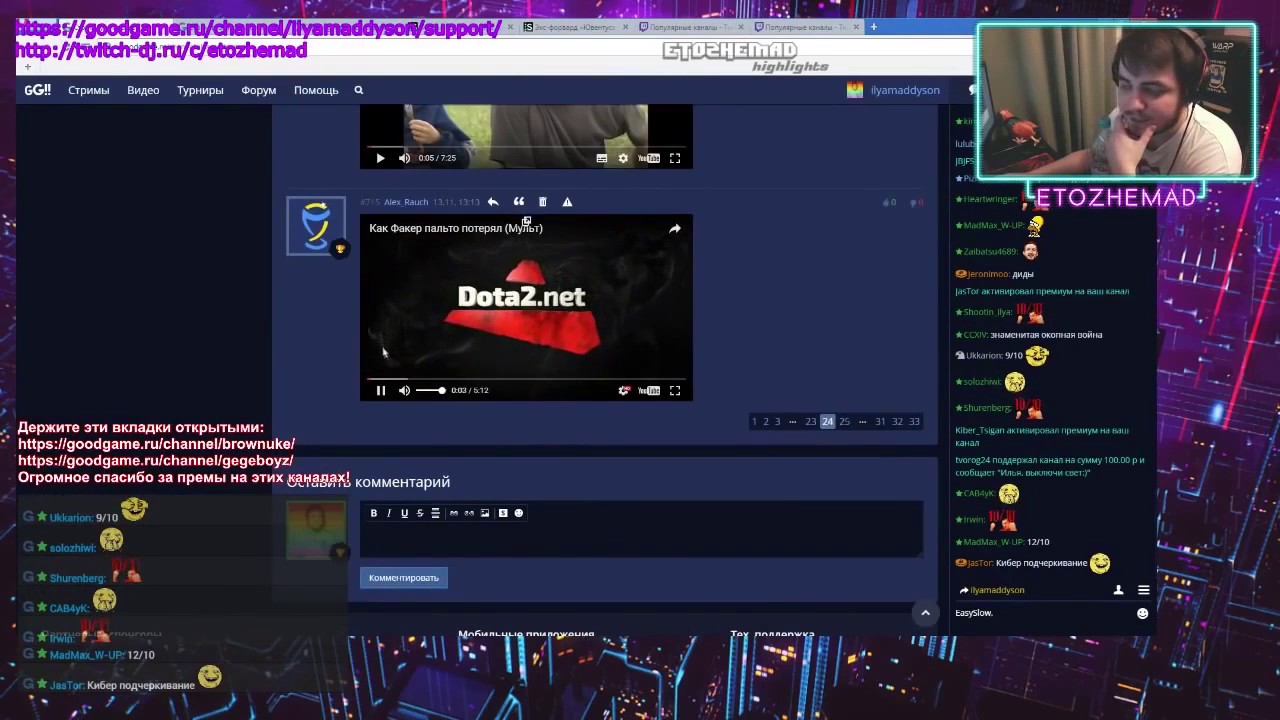Screen dimensions: 1280x720
Task: Jump to last comments page 33
Action: (914, 422)
